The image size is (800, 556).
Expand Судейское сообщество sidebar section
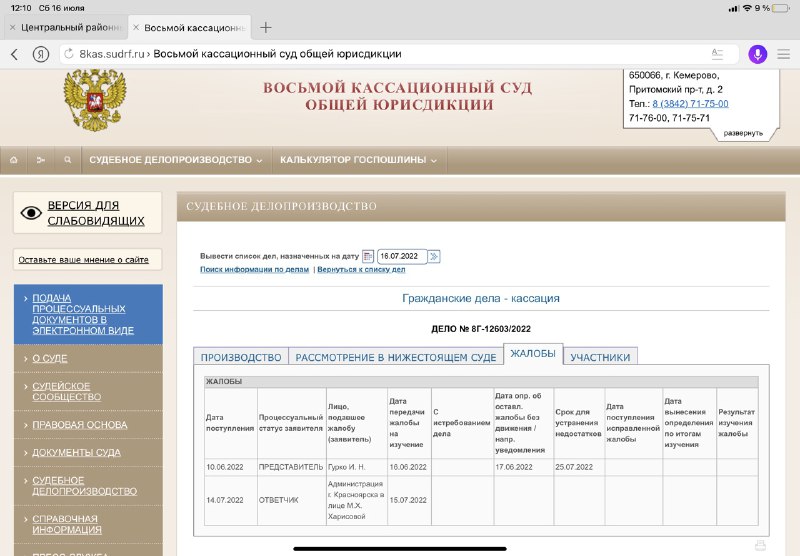coord(66,391)
